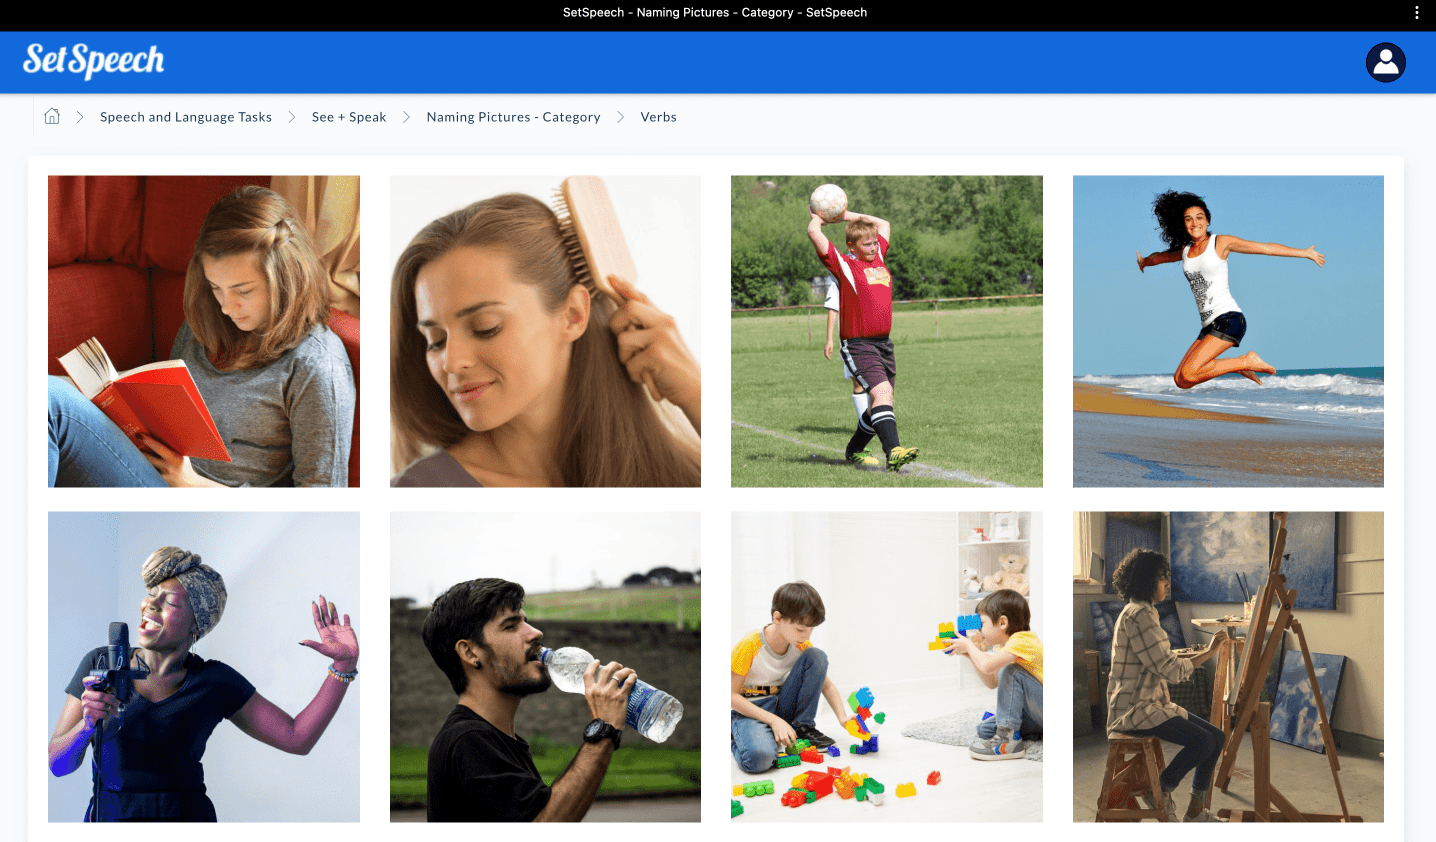Navigate to See + Speak breadcrumb
The height and width of the screenshot is (842, 1436).
point(349,117)
